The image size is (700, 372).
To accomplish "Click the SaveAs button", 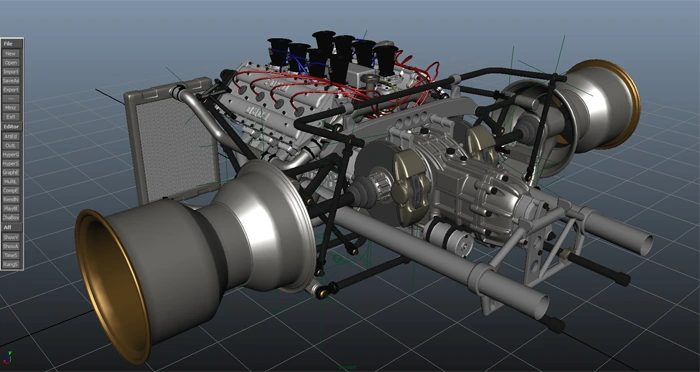I will pos(11,81).
